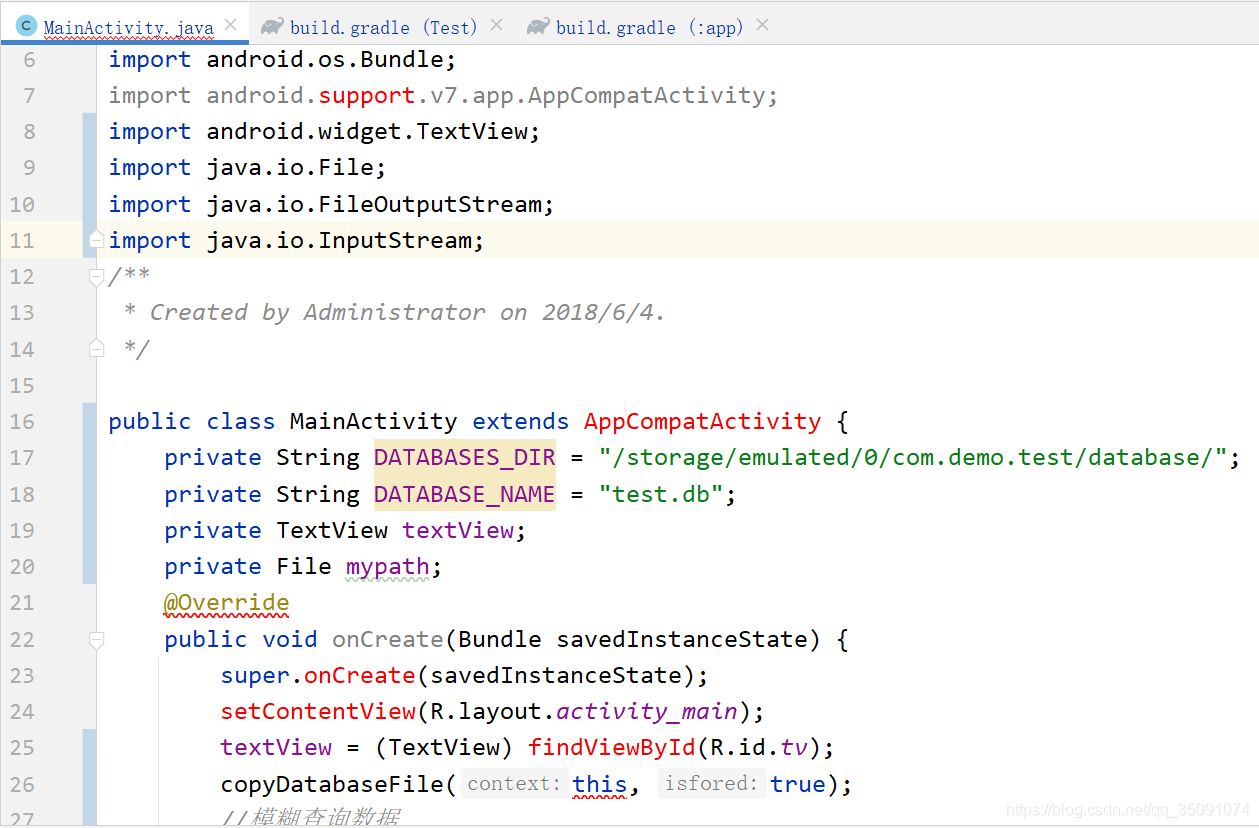Click 'android.widget.TextView' import on line 8
This screenshot has height=828, width=1259.
click(367, 132)
